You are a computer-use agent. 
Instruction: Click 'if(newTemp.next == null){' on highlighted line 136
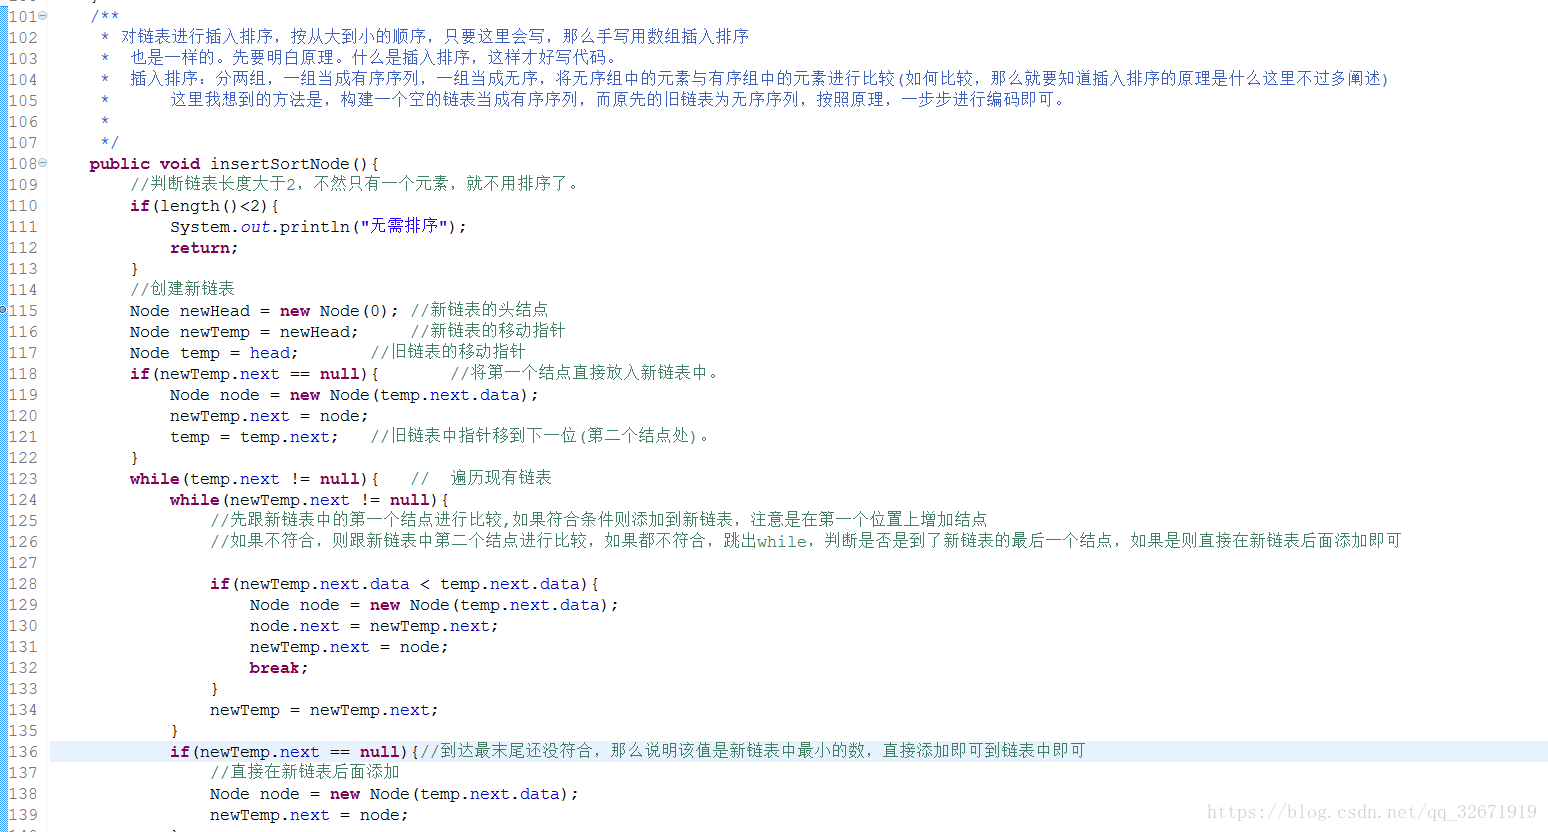point(294,752)
